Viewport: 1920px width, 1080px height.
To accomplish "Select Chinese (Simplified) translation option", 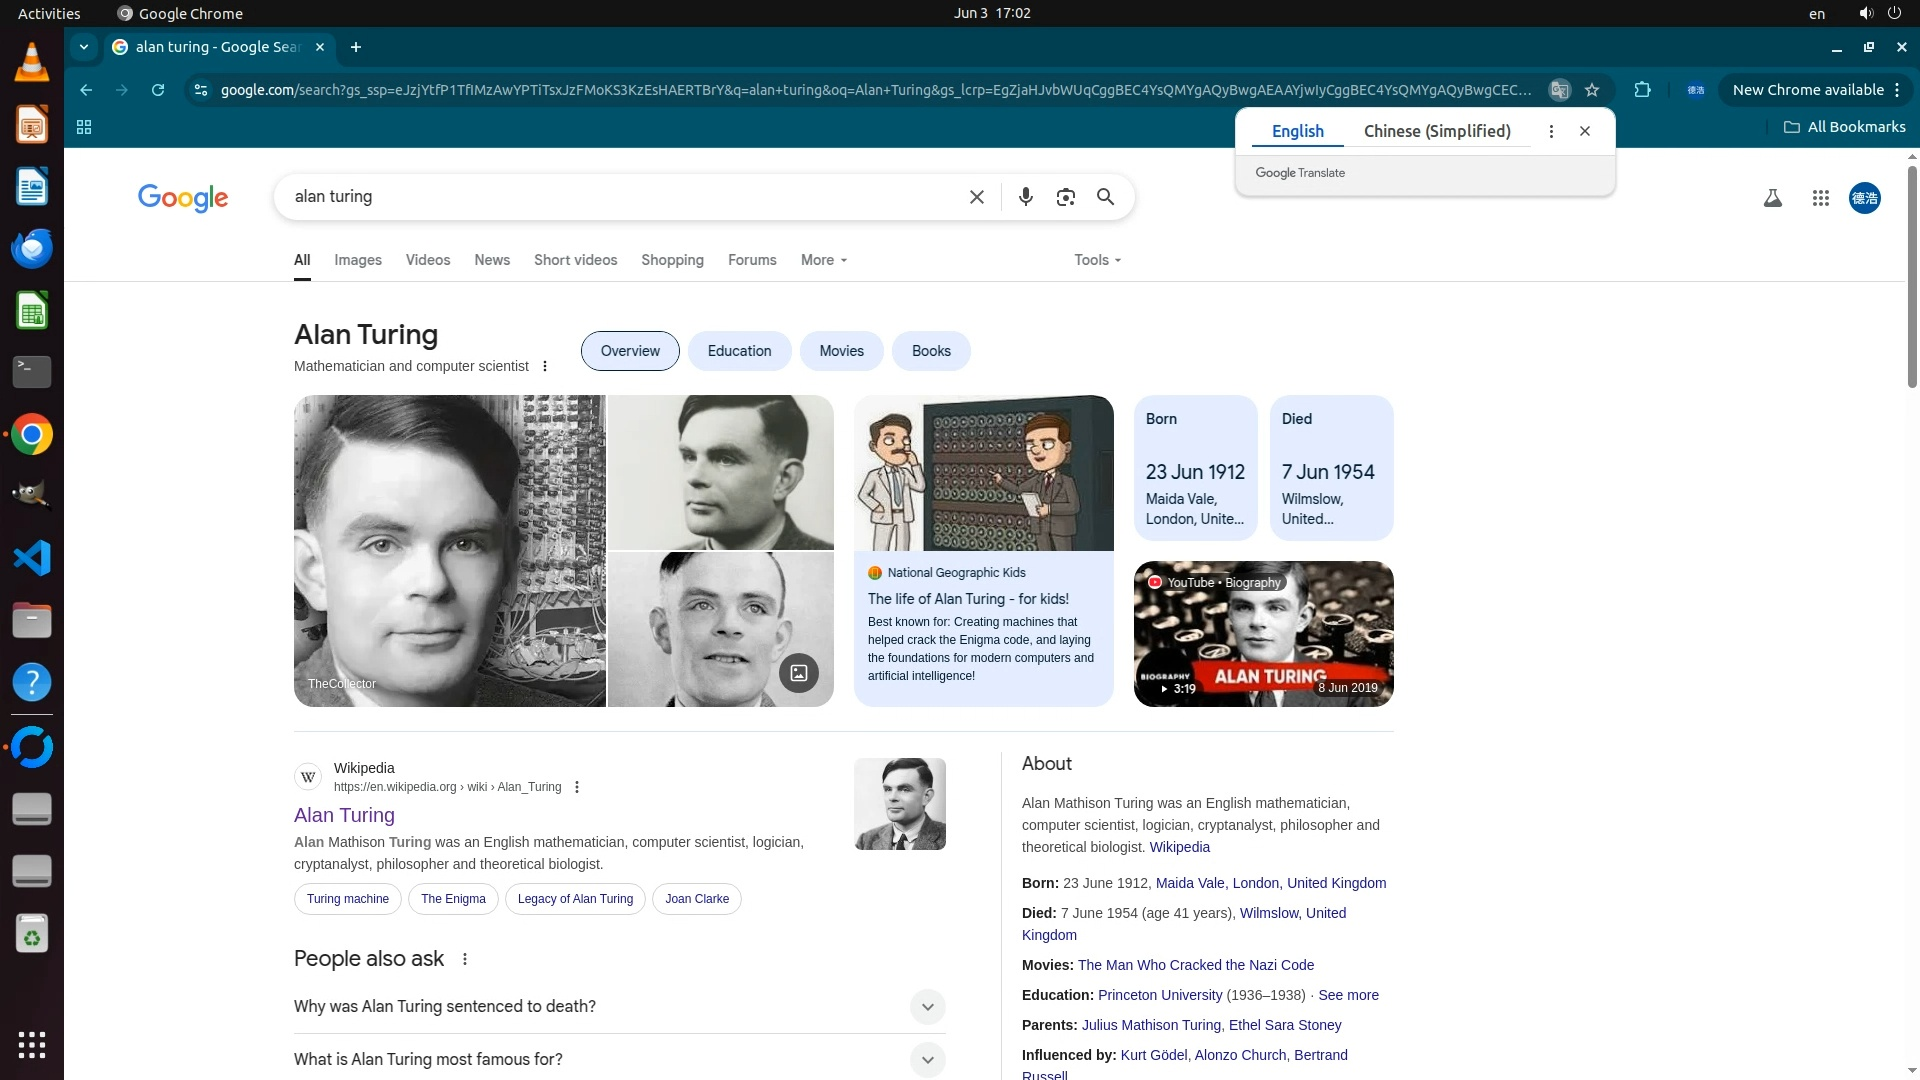I will (1436, 131).
